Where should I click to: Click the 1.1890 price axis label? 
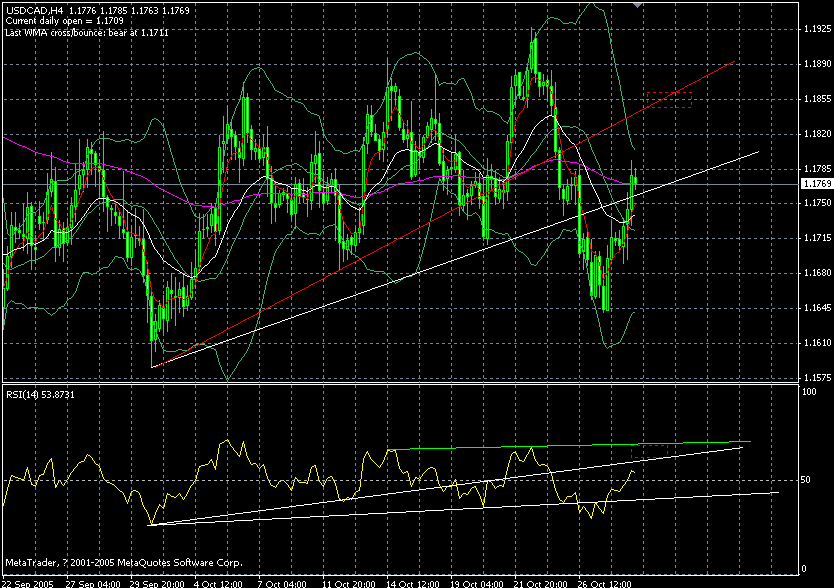[x=818, y=64]
